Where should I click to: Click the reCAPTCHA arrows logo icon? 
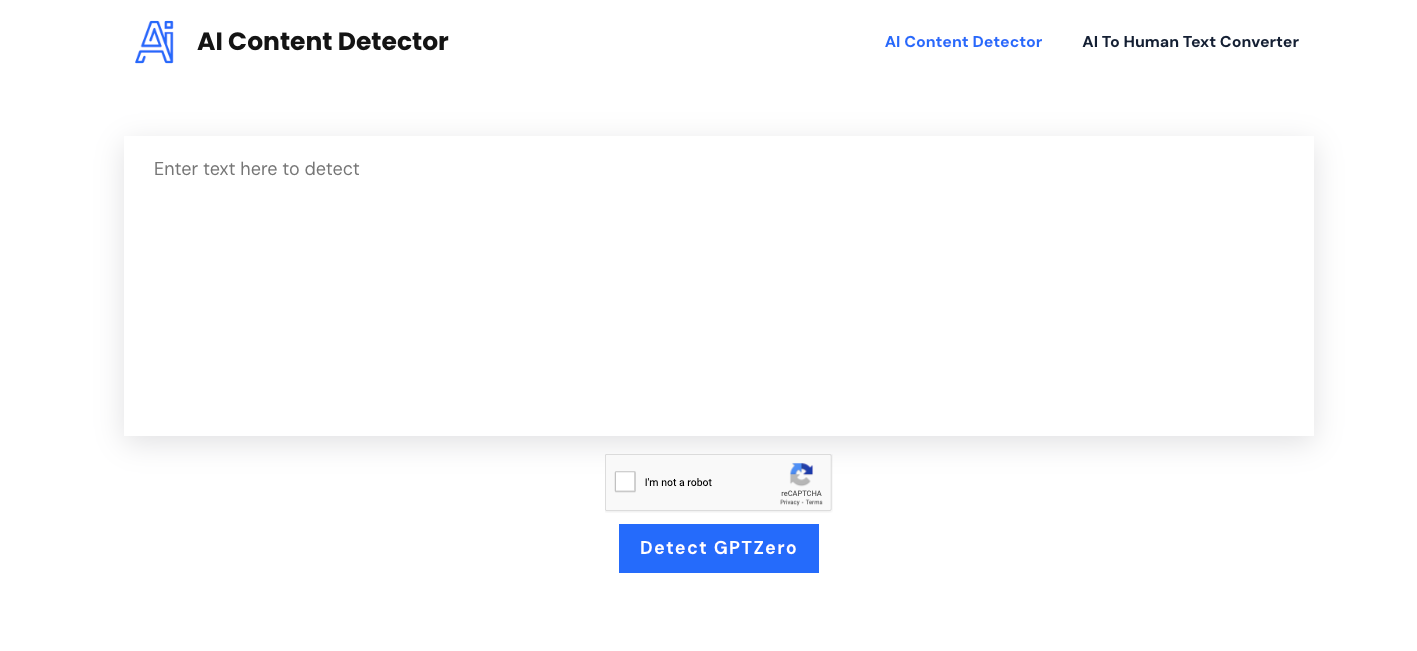click(x=801, y=475)
